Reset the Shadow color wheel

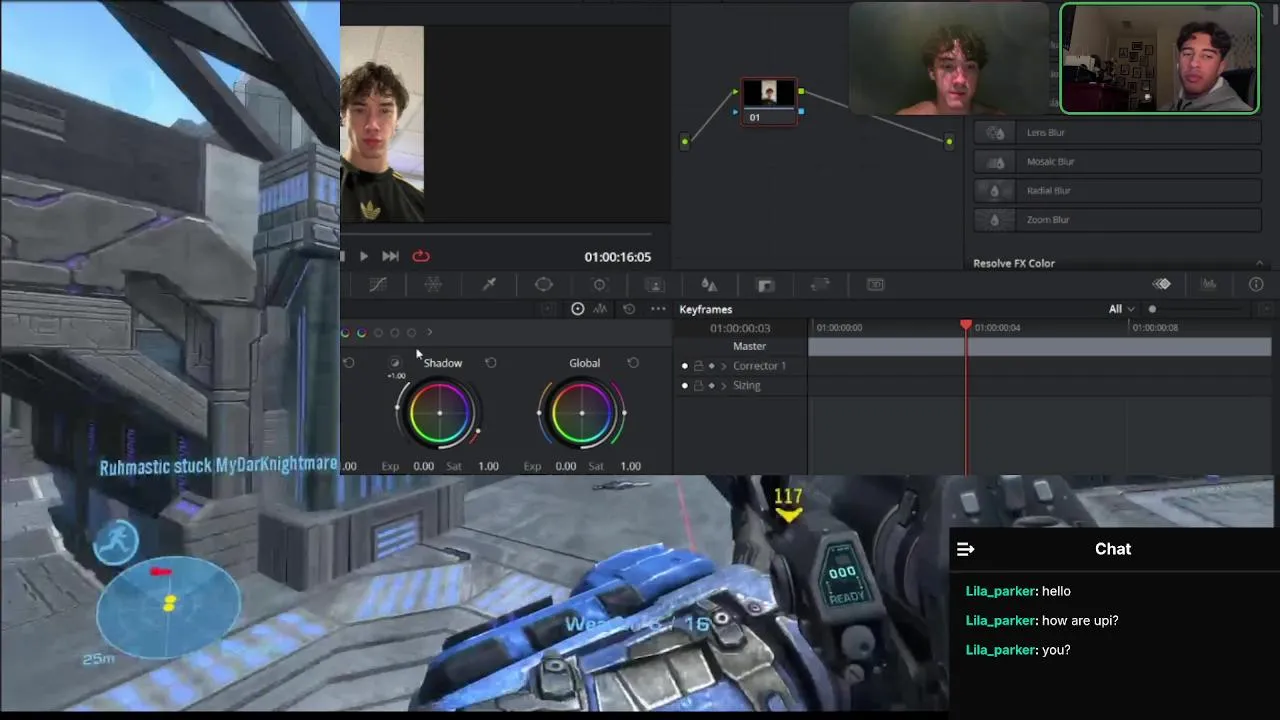pos(491,363)
